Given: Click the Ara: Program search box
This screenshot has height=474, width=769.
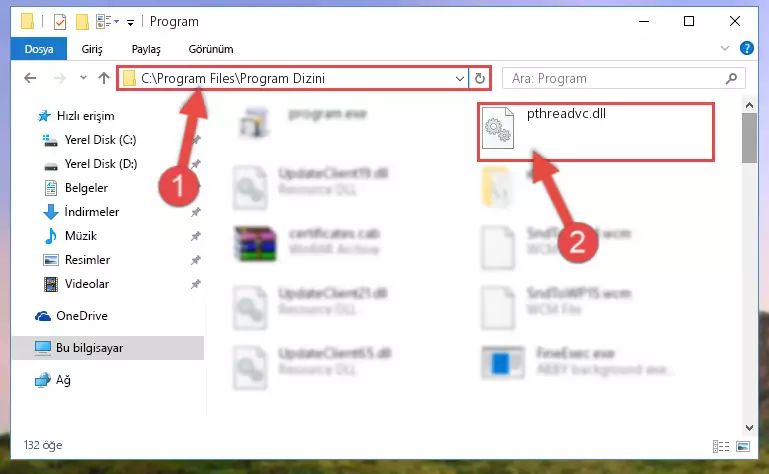Looking at the screenshot, I should click(624, 79).
